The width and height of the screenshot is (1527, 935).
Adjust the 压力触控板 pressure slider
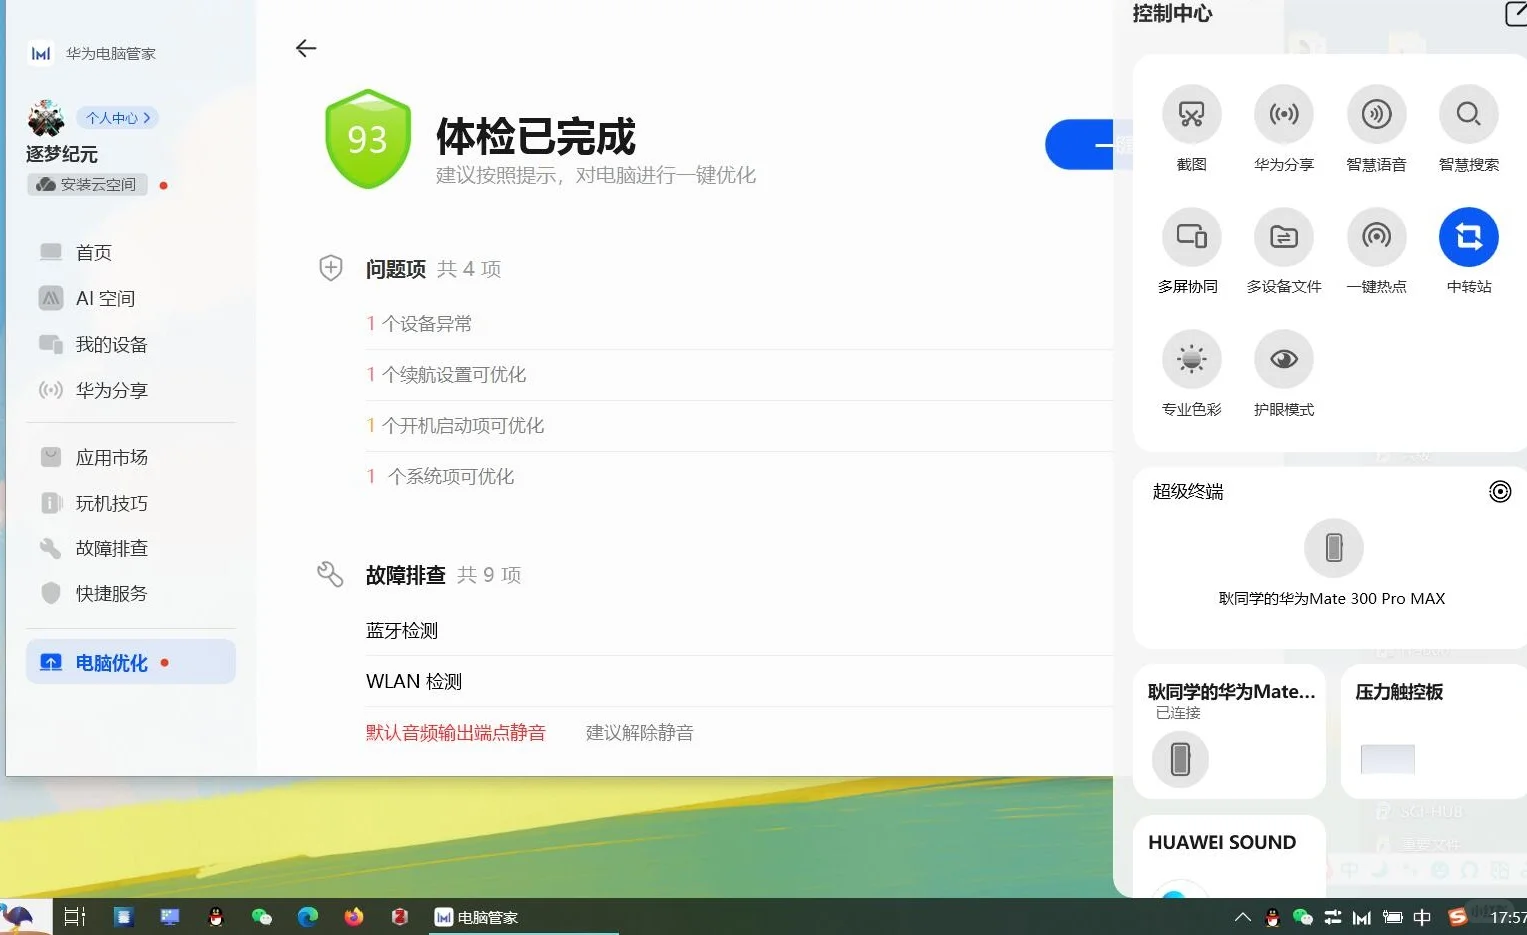(1388, 760)
